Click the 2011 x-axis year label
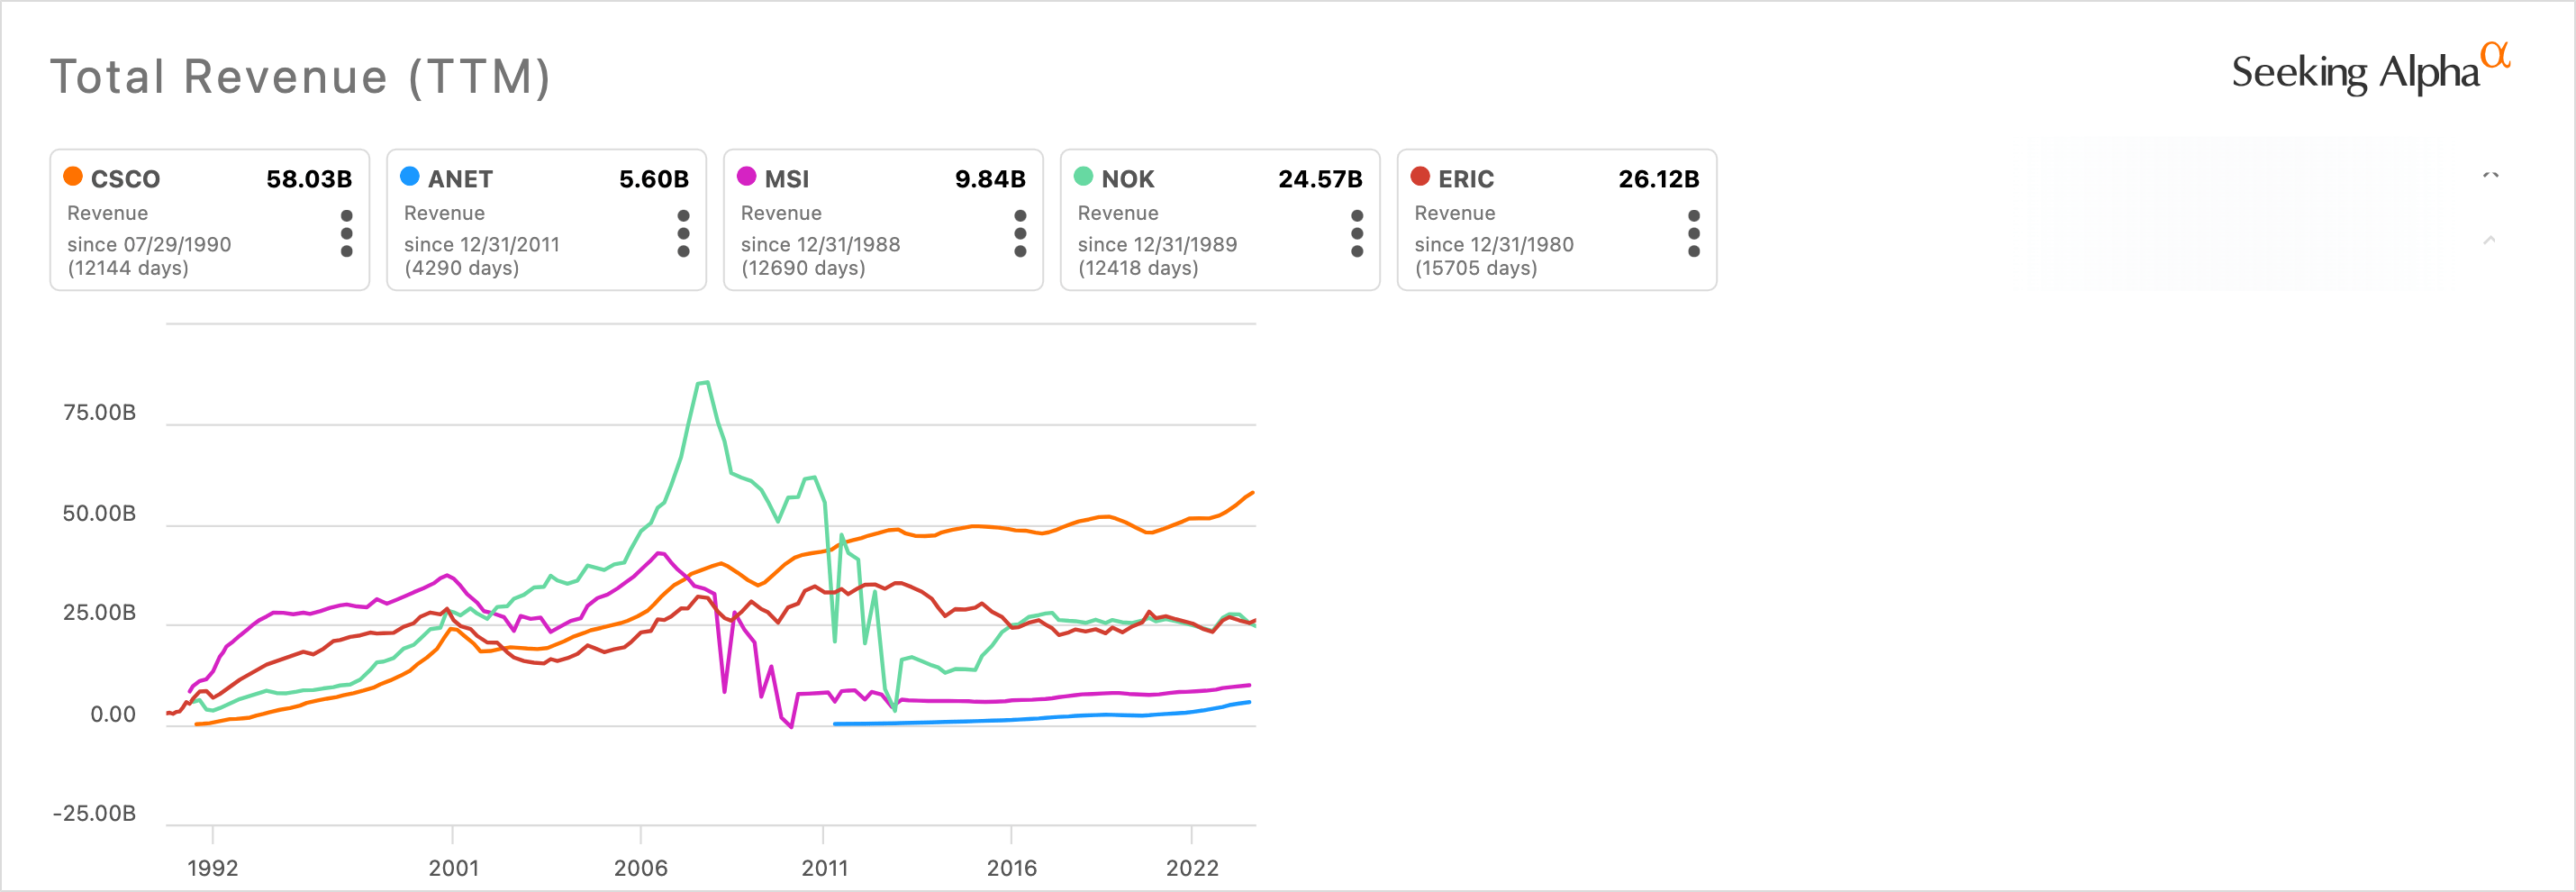The height and width of the screenshot is (892, 2576). click(824, 867)
